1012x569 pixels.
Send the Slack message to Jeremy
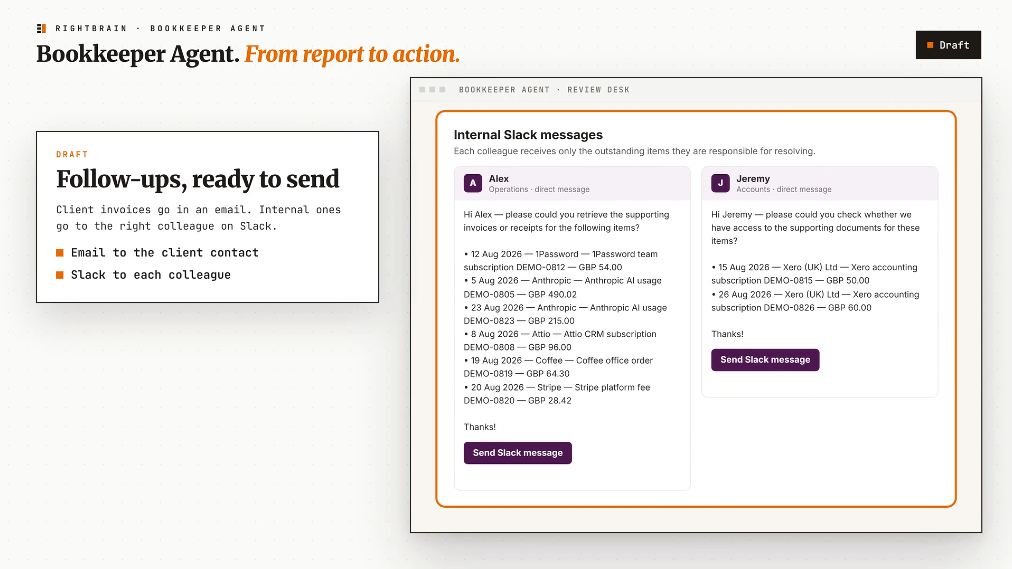coord(765,360)
